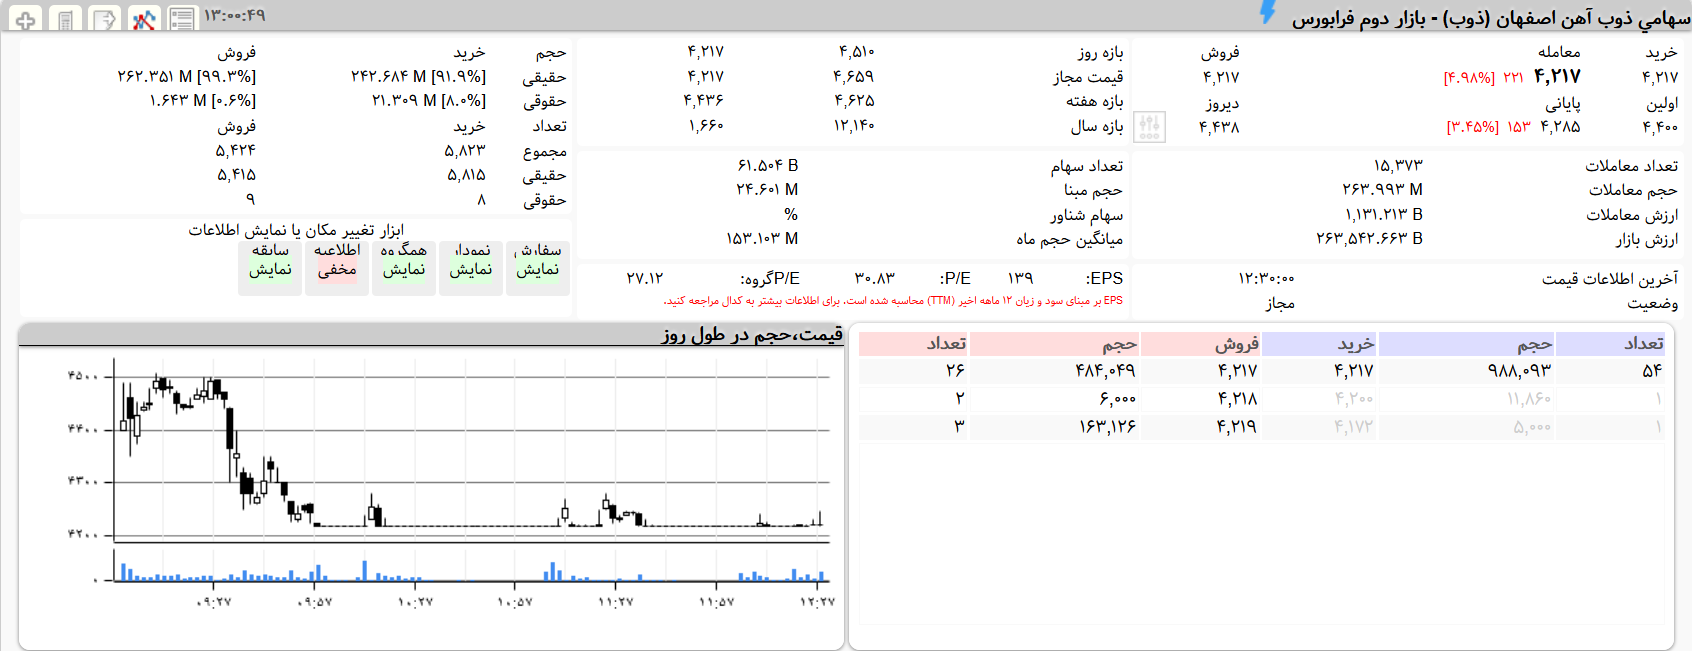
Task: Click the first price value ۴,۴۰۰
Action: click(x=1660, y=127)
